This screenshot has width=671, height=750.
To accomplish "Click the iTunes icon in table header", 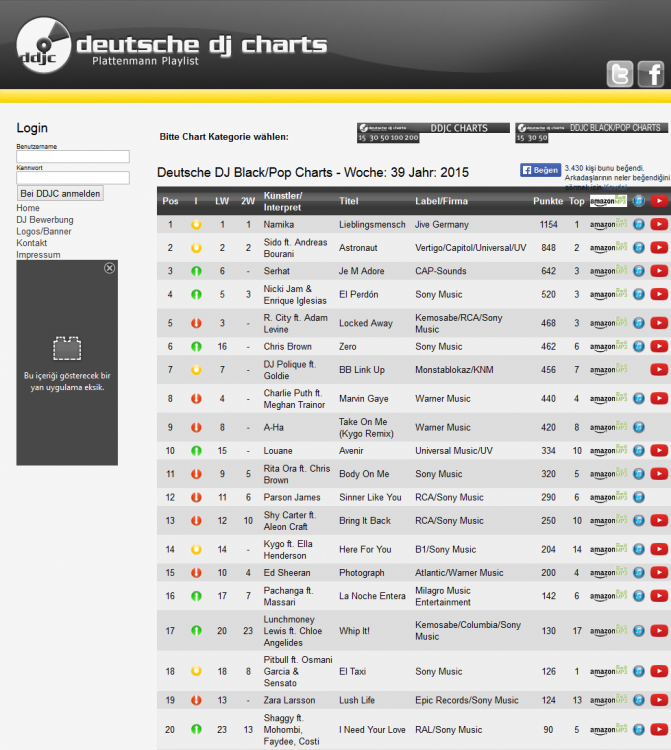I will [638, 201].
